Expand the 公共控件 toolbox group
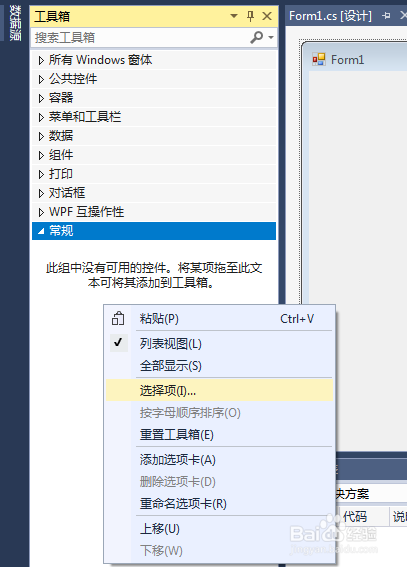 (x=41, y=79)
